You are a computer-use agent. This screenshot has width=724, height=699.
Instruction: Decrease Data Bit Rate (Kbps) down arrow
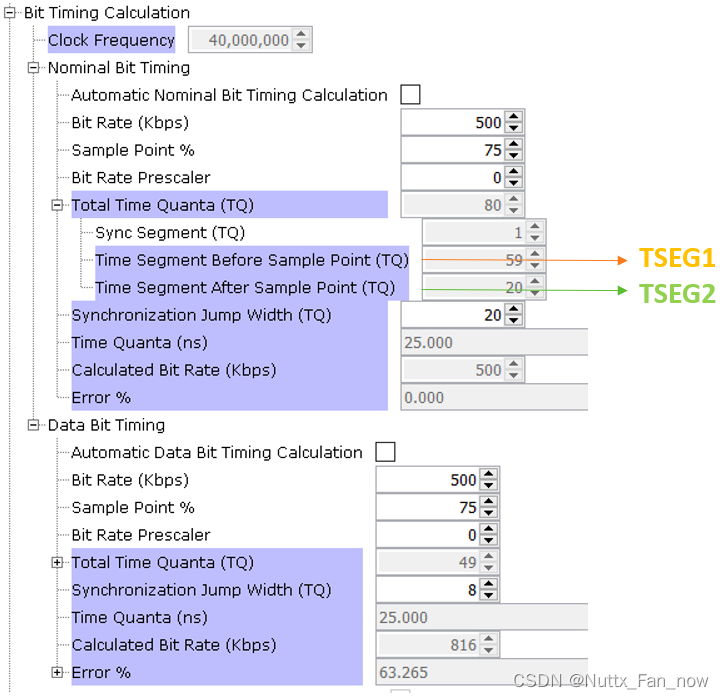click(x=489, y=485)
